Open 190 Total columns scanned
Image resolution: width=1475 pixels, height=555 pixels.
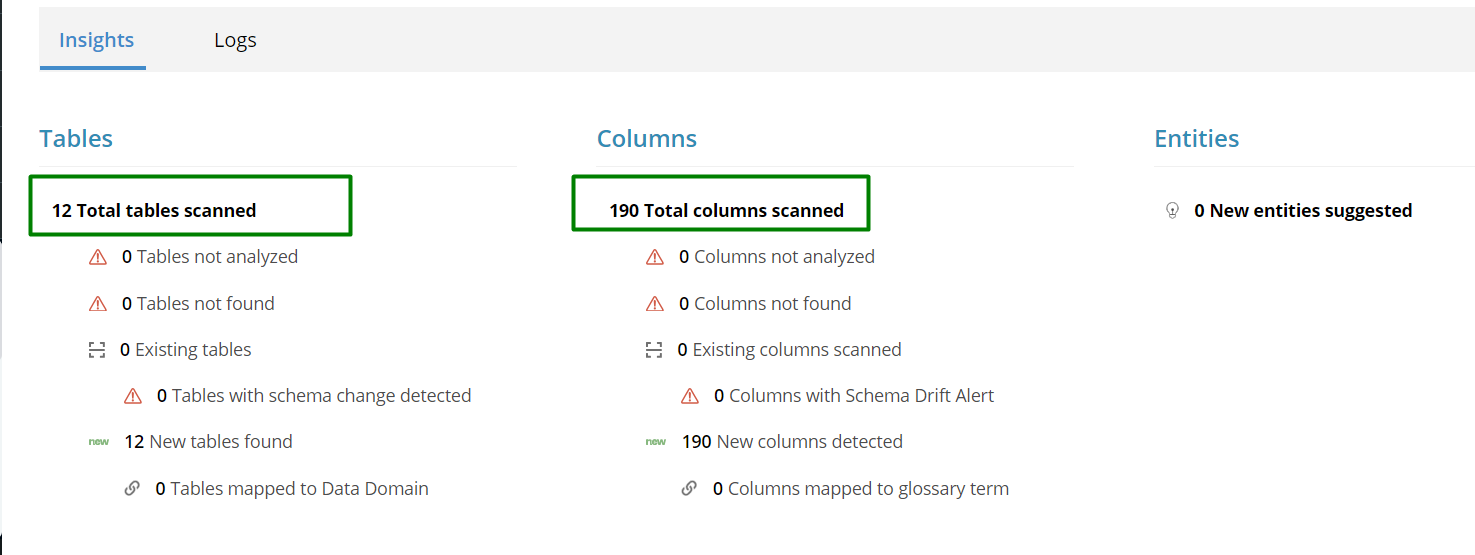(x=726, y=211)
